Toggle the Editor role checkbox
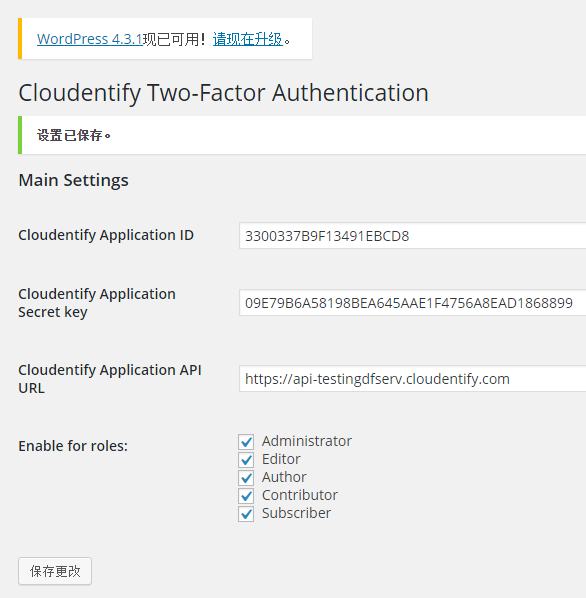Image resolution: width=586 pixels, height=598 pixels. coord(246,460)
